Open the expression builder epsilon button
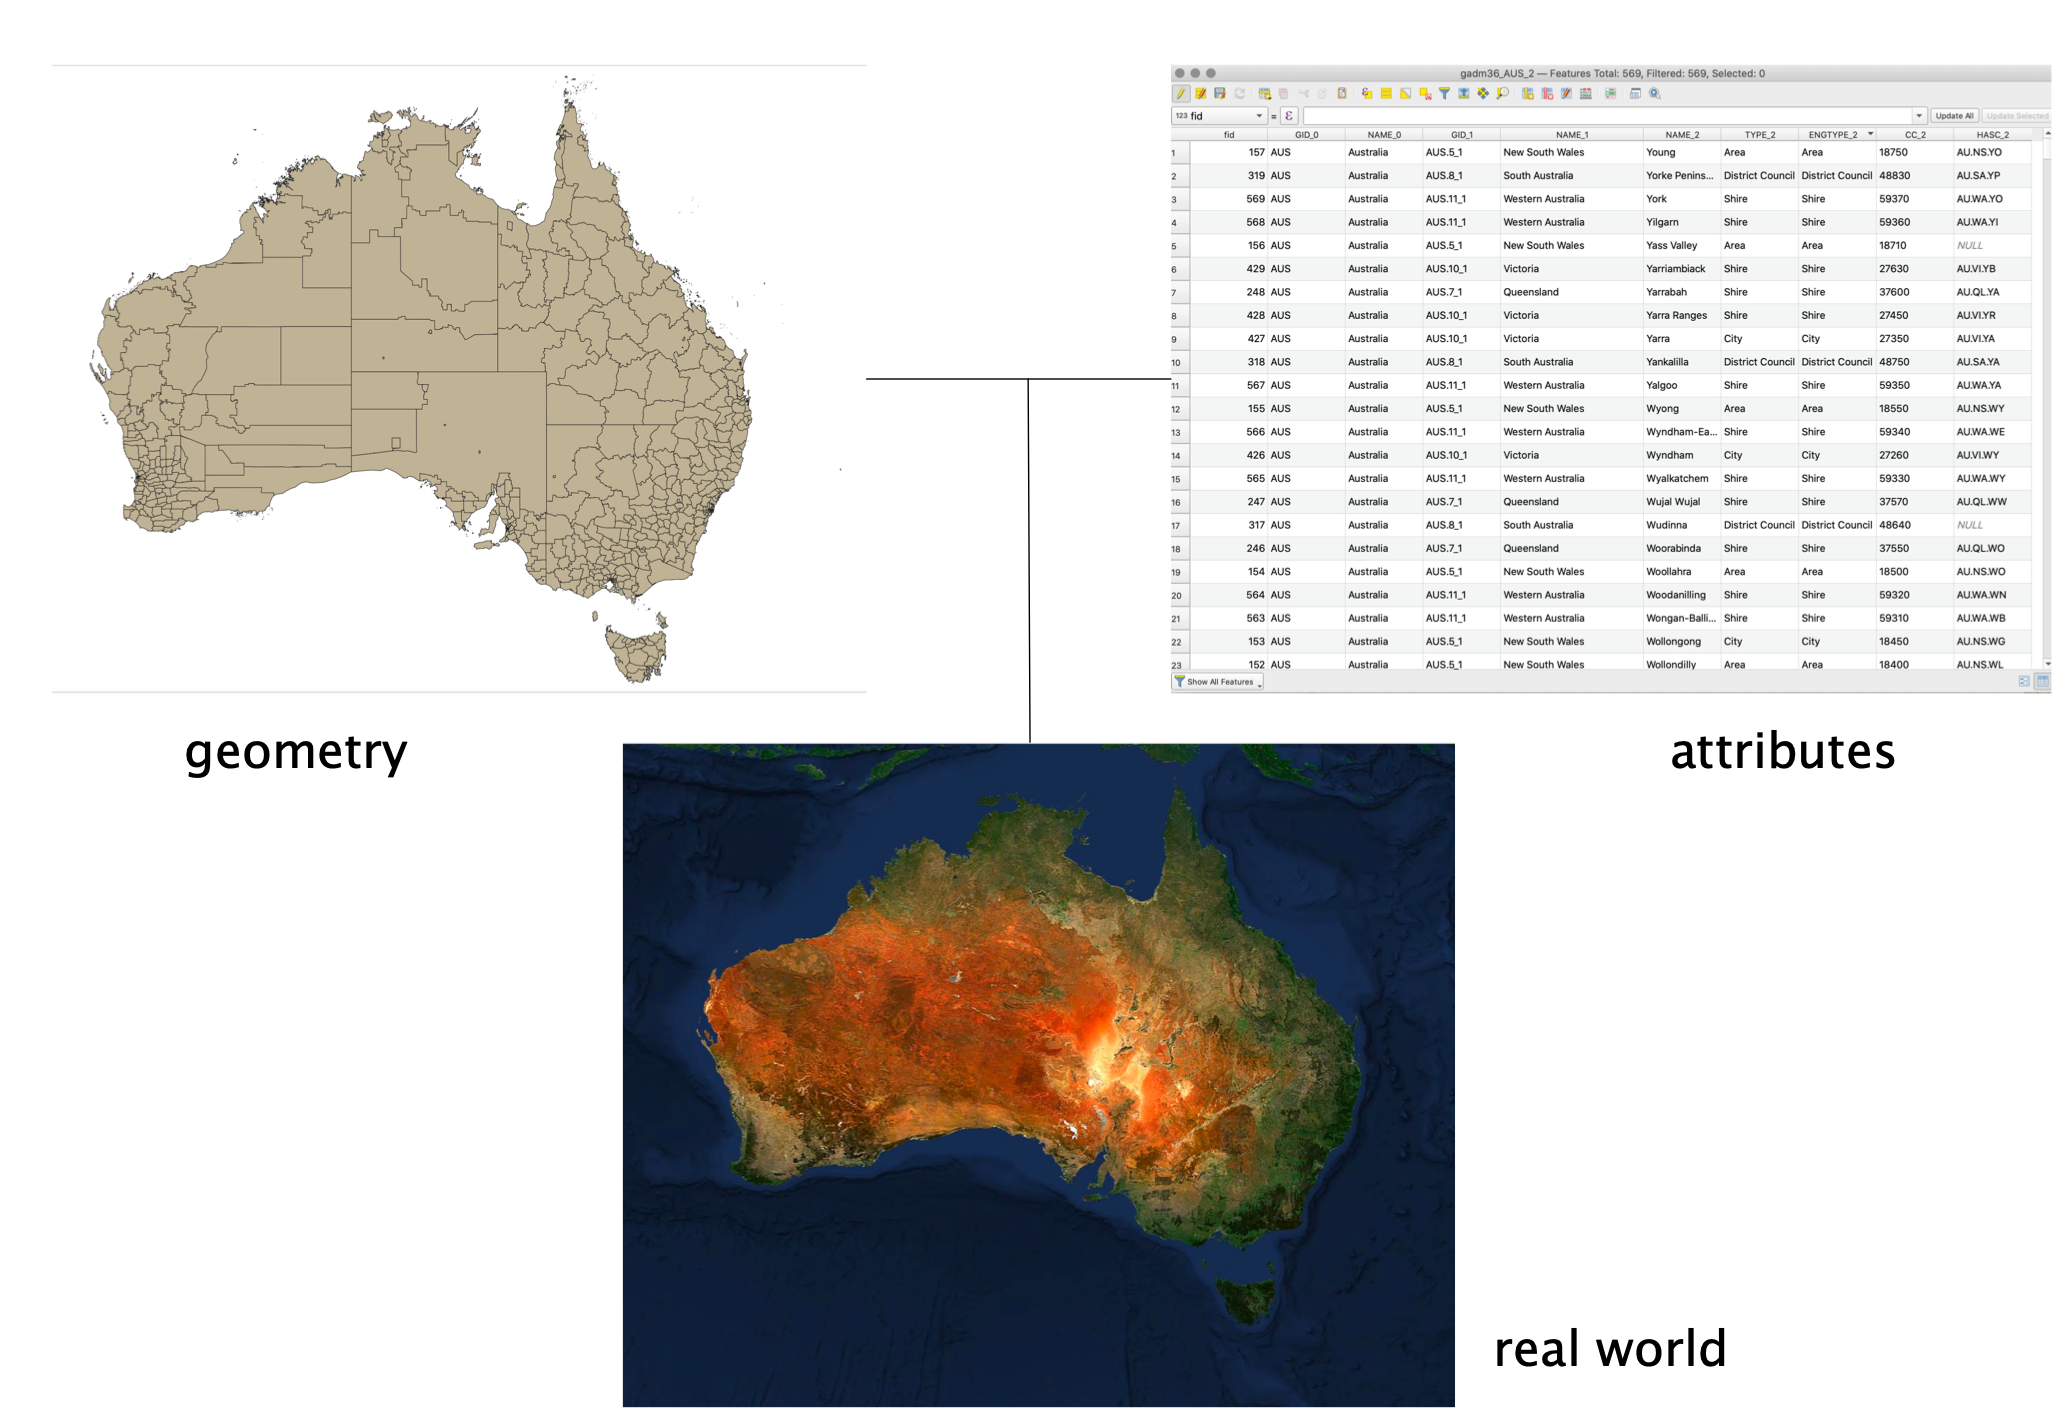 (x=1289, y=116)
